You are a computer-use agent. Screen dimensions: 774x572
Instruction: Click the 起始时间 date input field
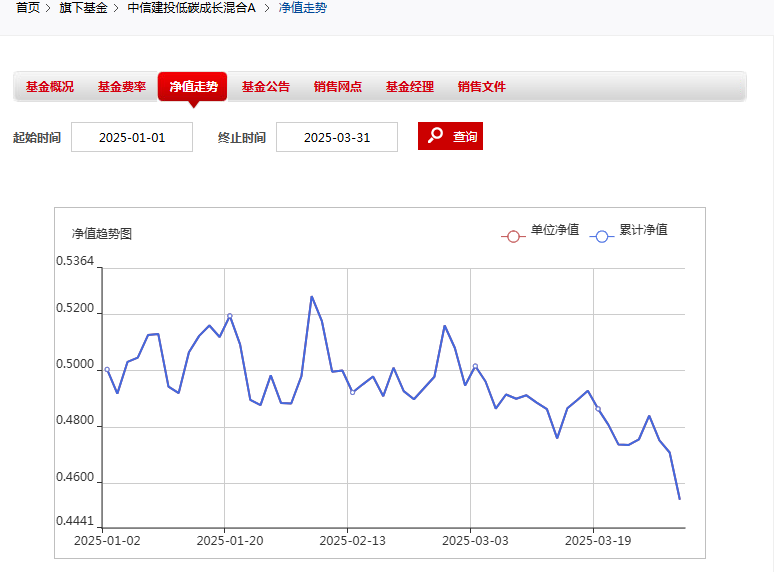point(132,137)
